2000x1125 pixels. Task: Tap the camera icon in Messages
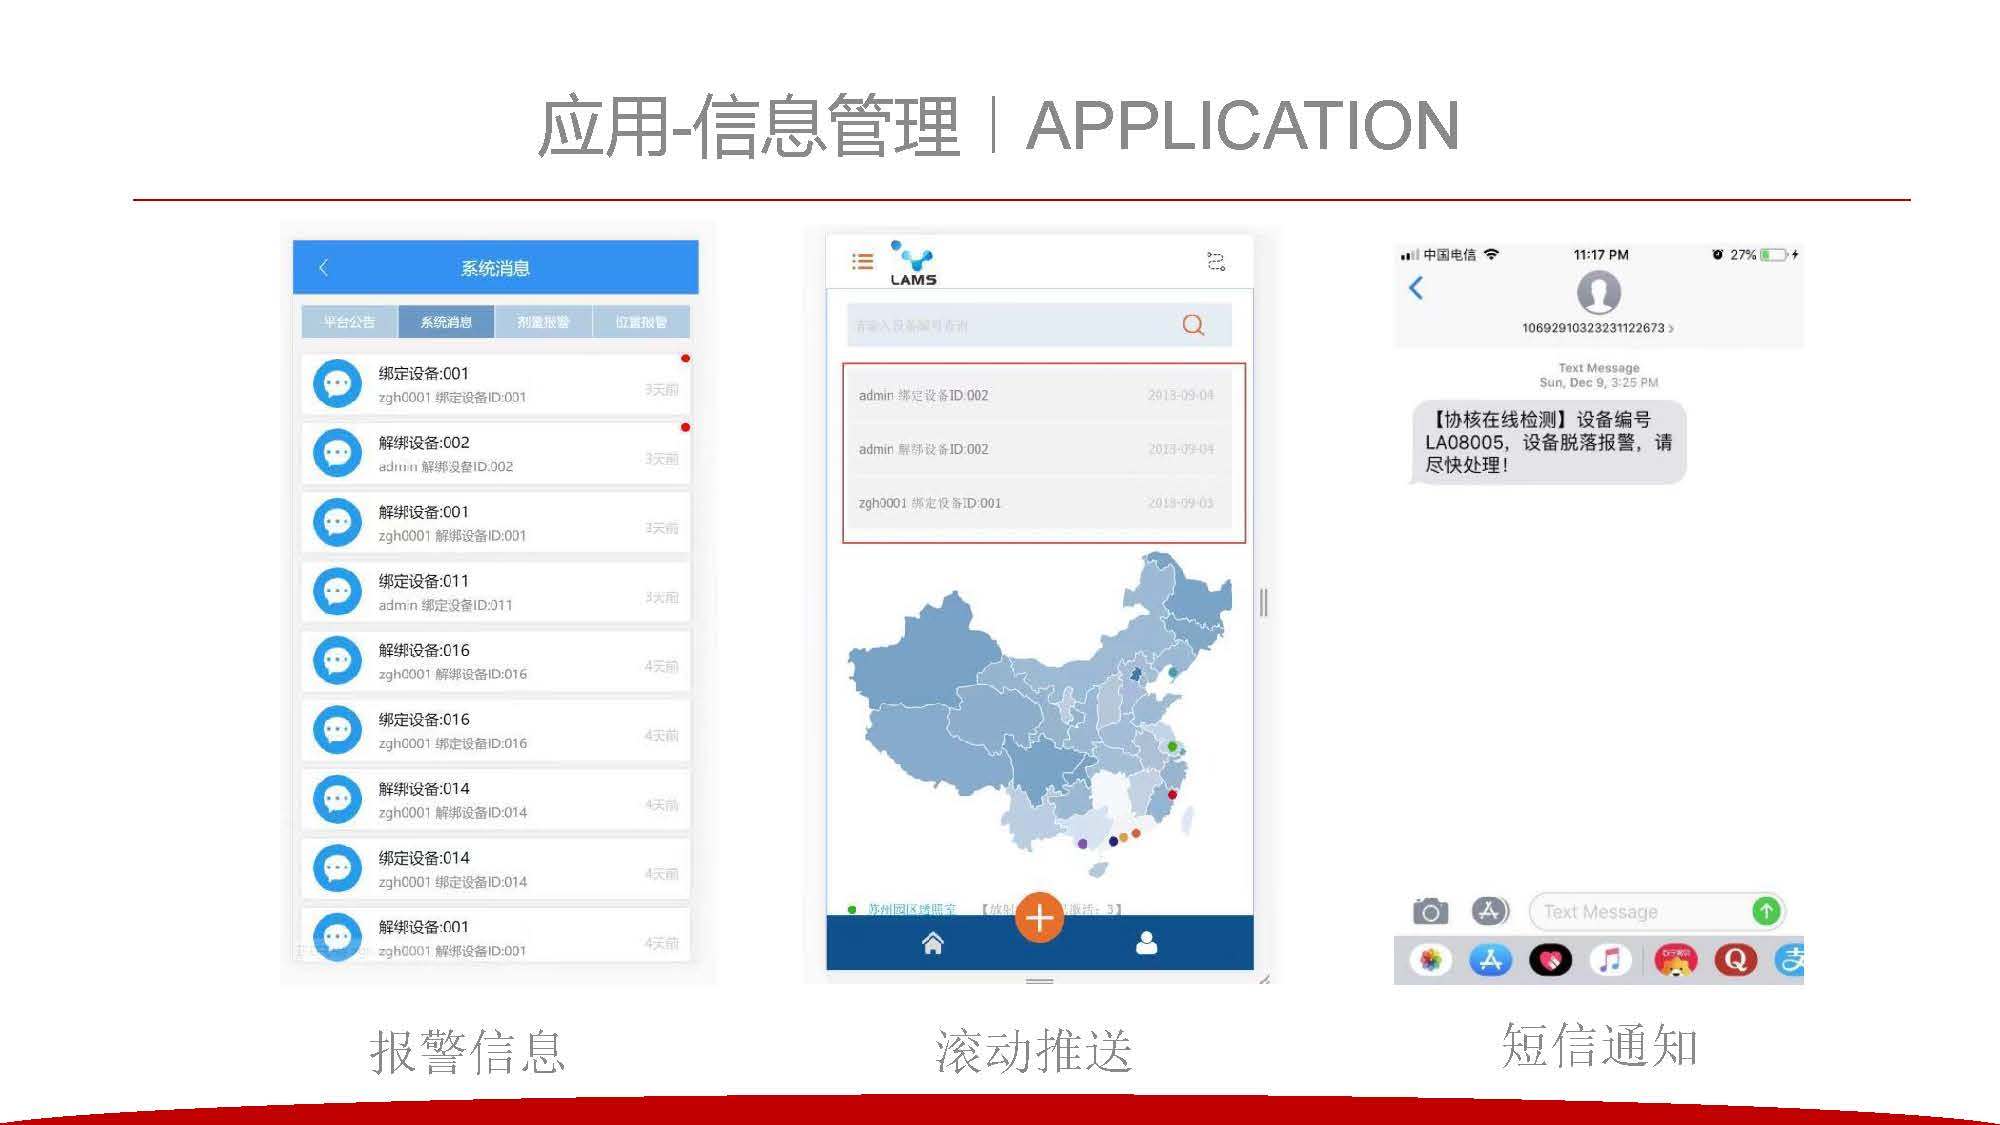tap(1430, 911)
